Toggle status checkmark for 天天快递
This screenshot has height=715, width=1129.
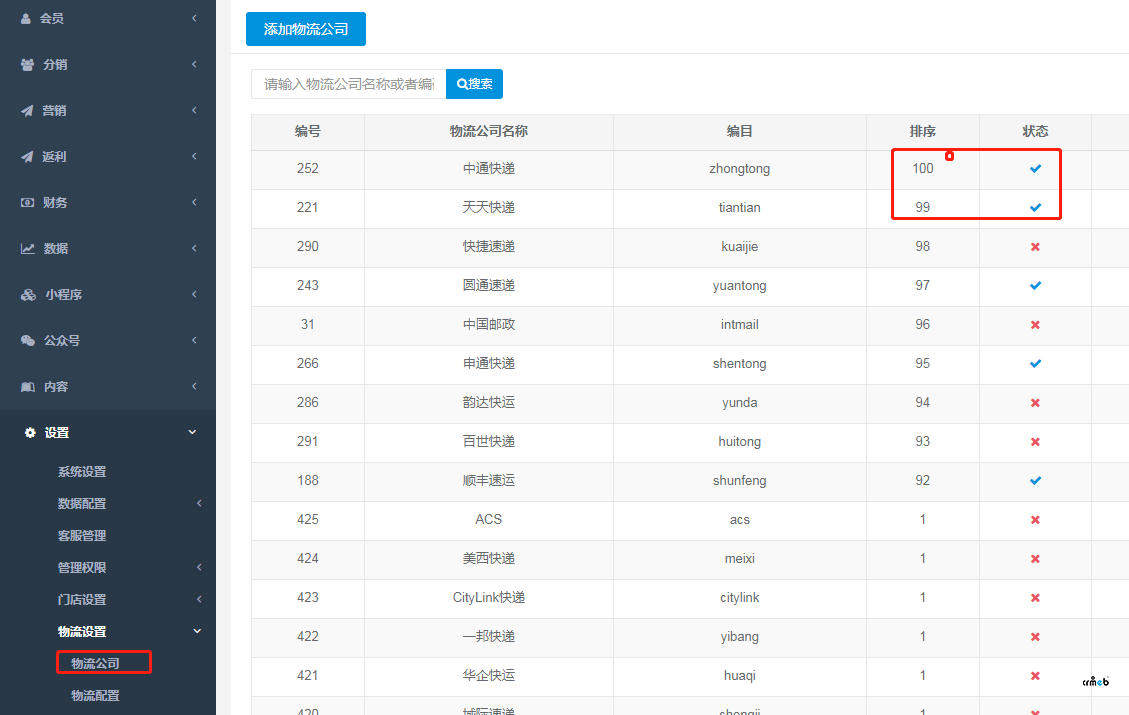tap(1035, 207)
